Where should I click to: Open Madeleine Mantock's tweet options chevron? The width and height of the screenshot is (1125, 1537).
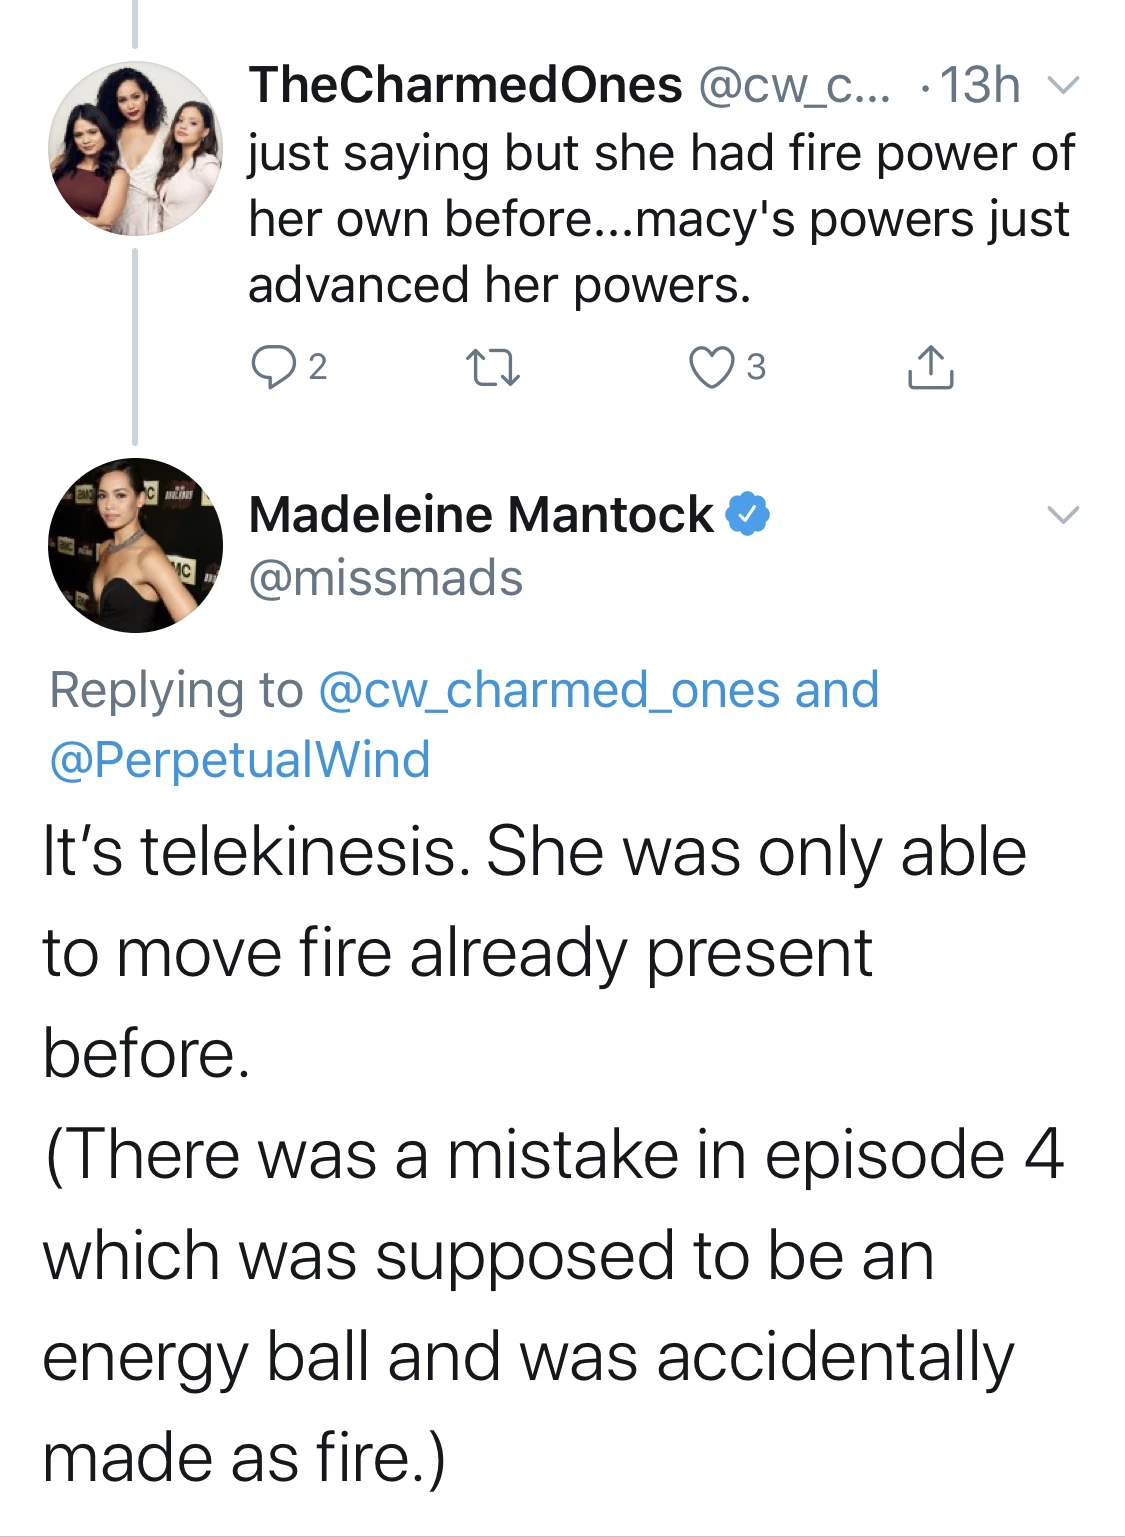pyautogui.click(x=1063, y=515)
